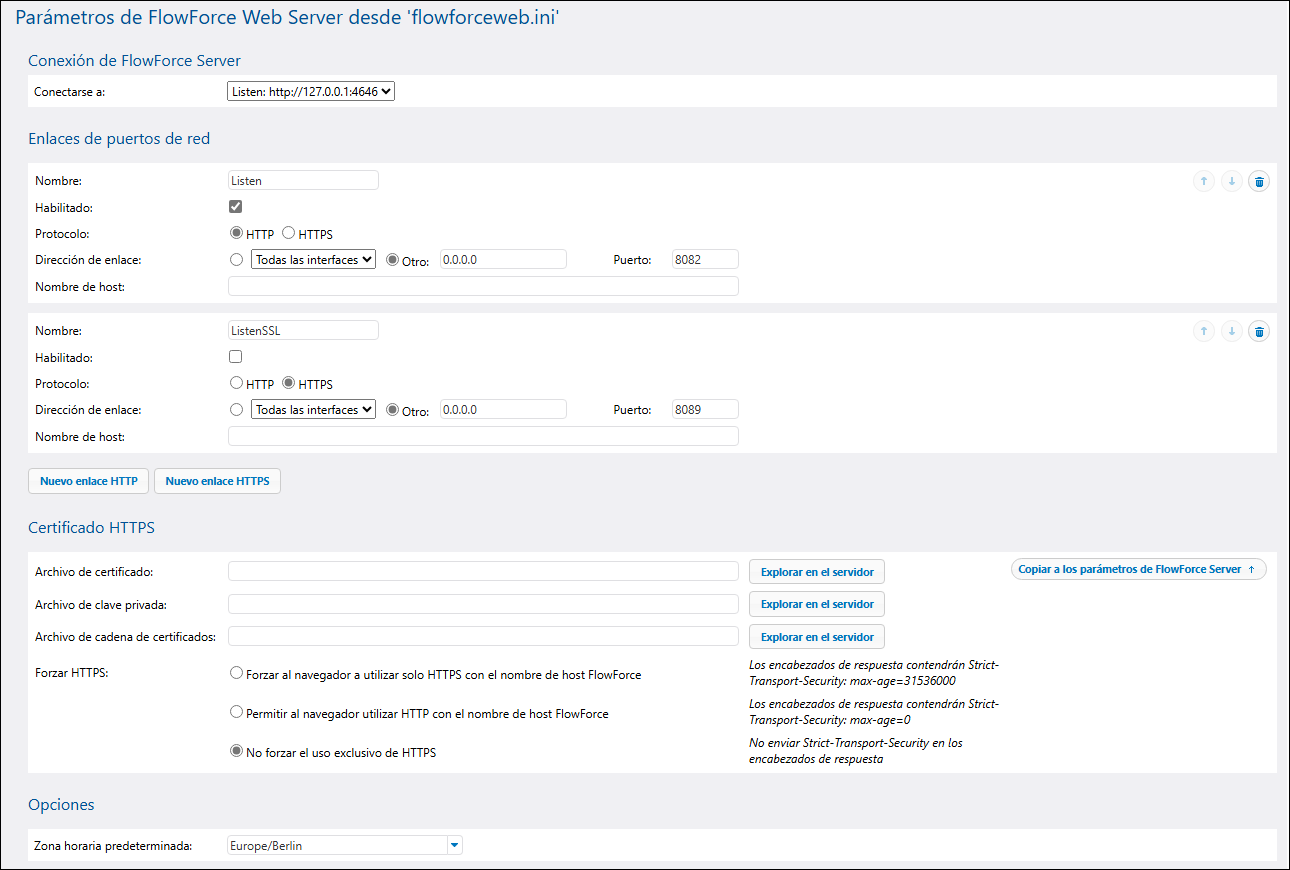Viewport: 1290px width, 870px height.
Task: Move the Listen binding down
Action: pos(1232,181)
